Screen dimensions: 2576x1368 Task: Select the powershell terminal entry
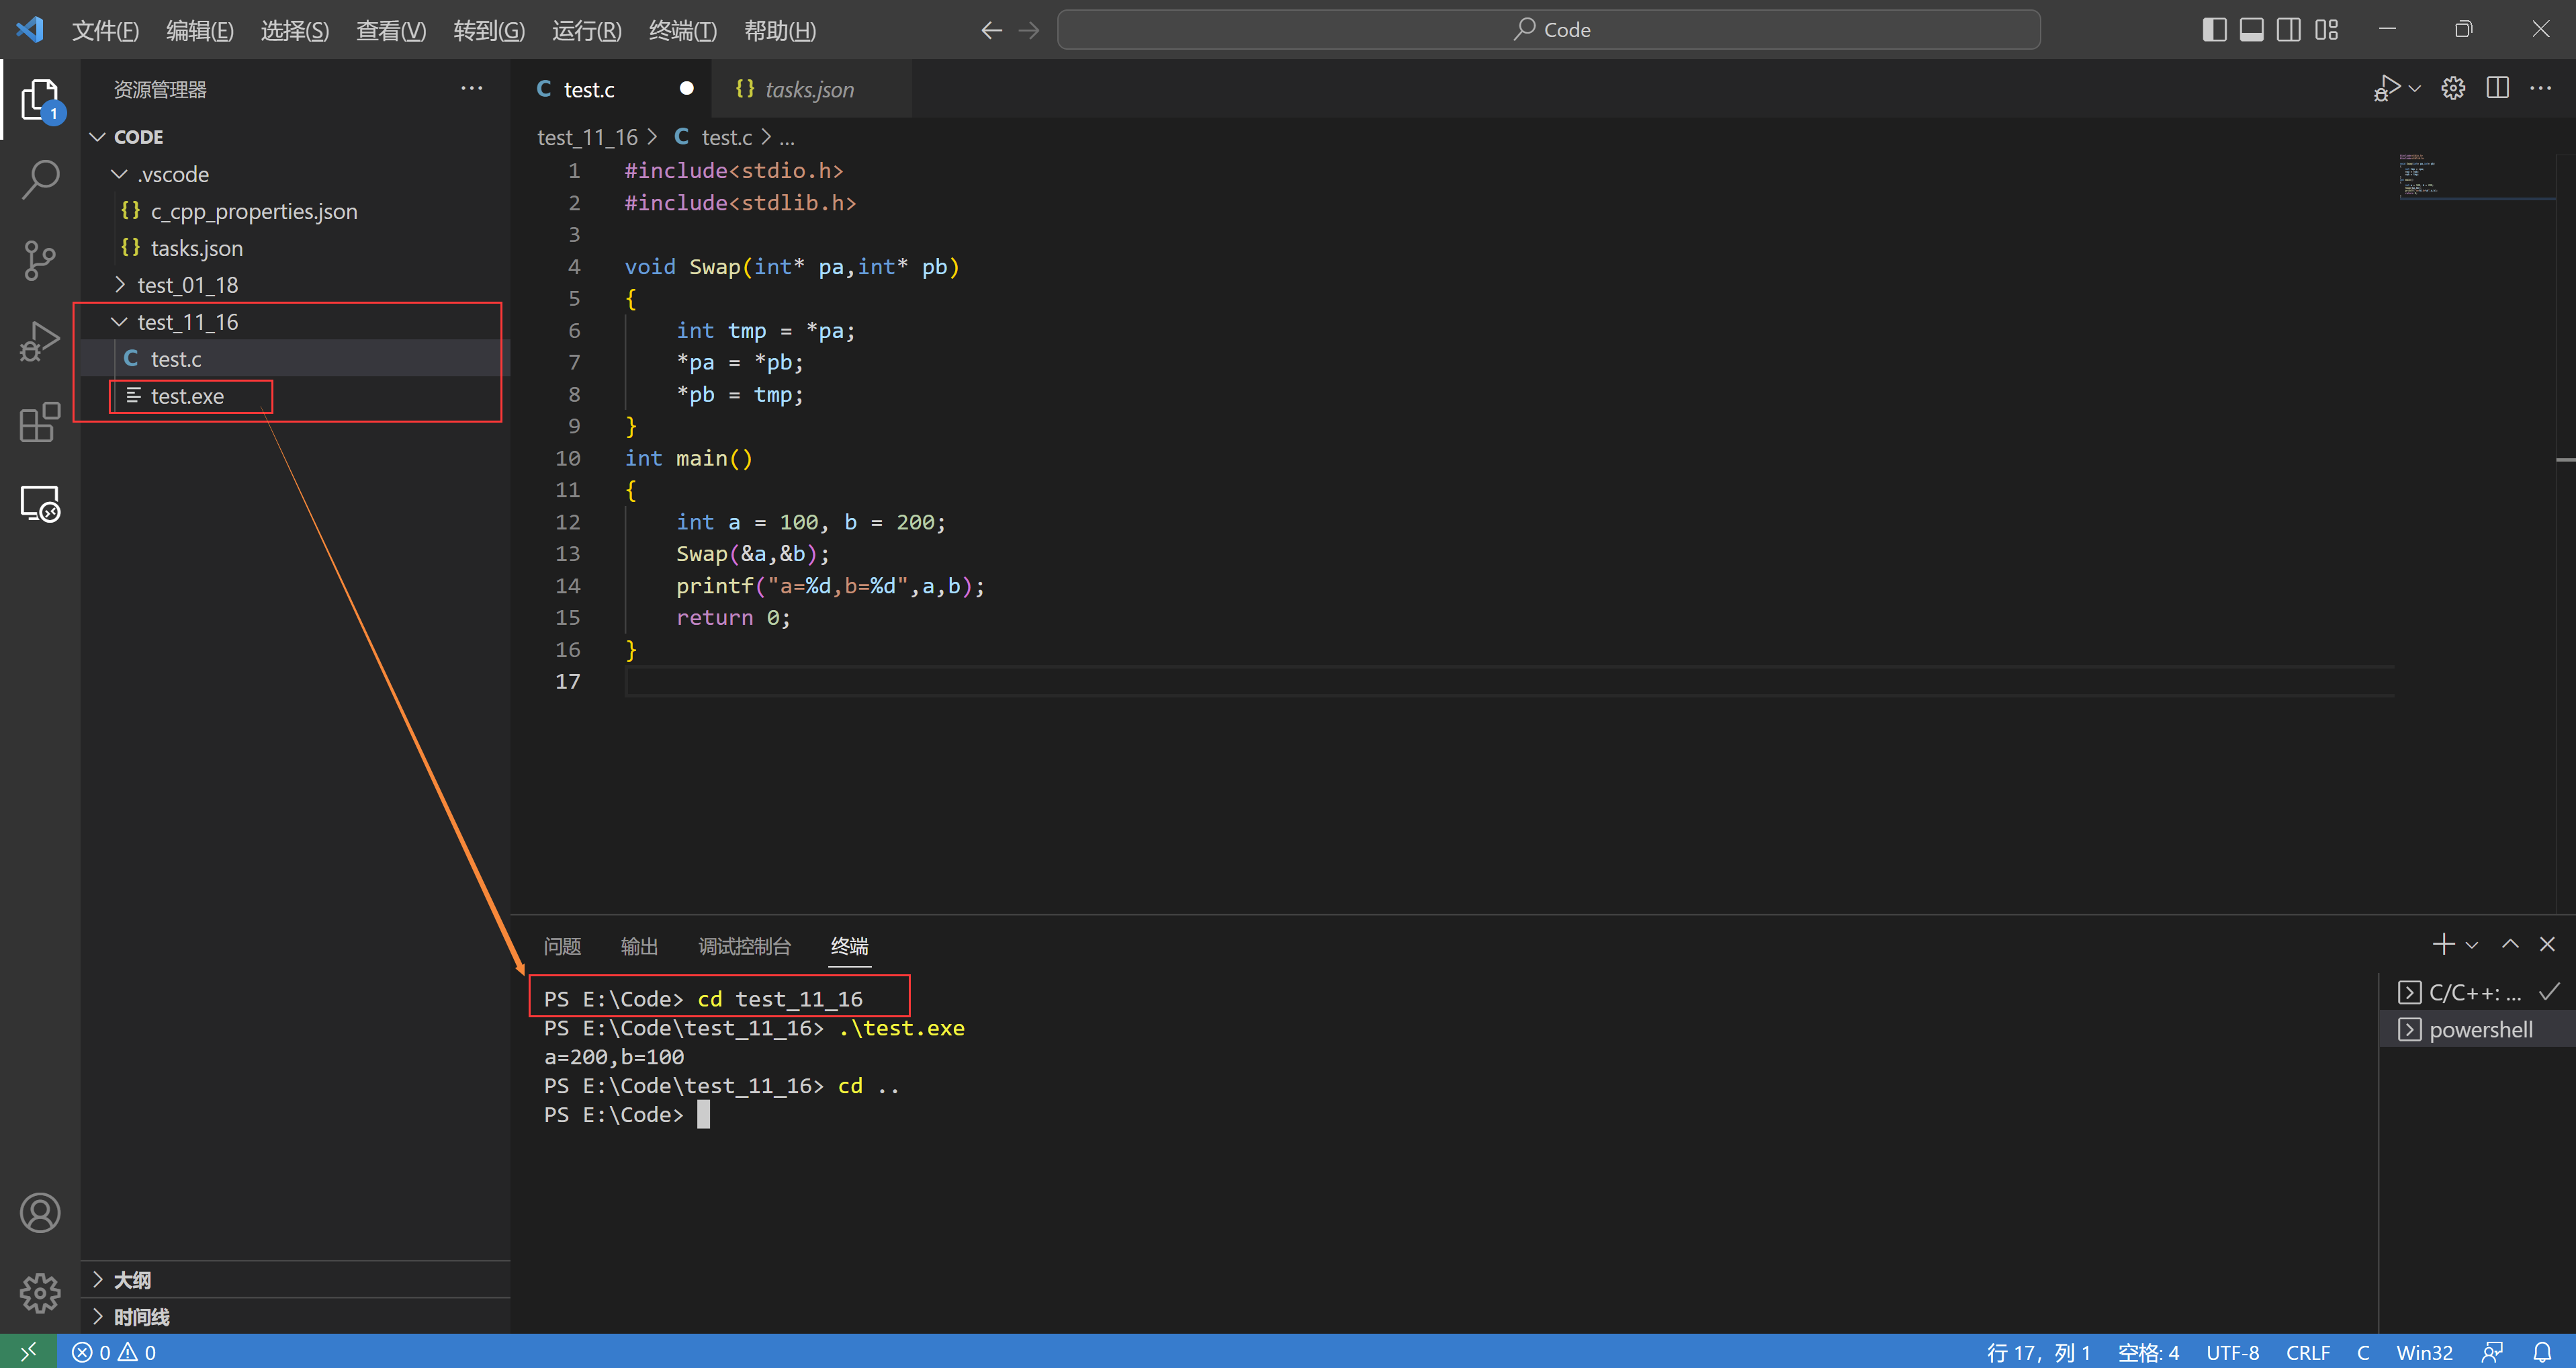click(2480, 1029)
